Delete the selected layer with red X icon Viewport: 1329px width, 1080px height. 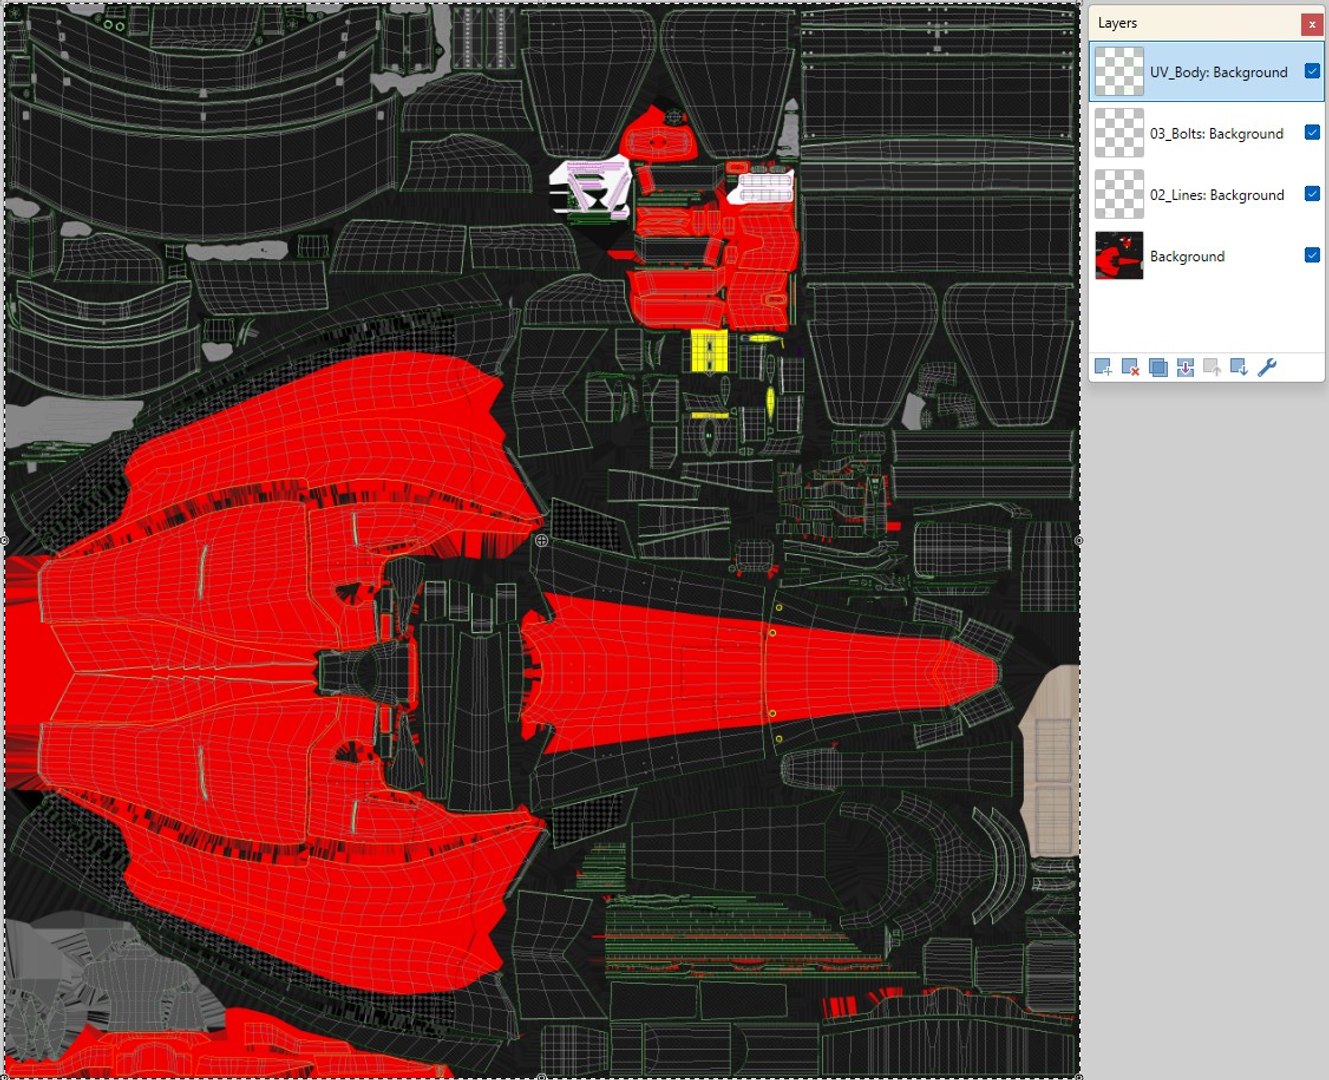(1130, 367)
